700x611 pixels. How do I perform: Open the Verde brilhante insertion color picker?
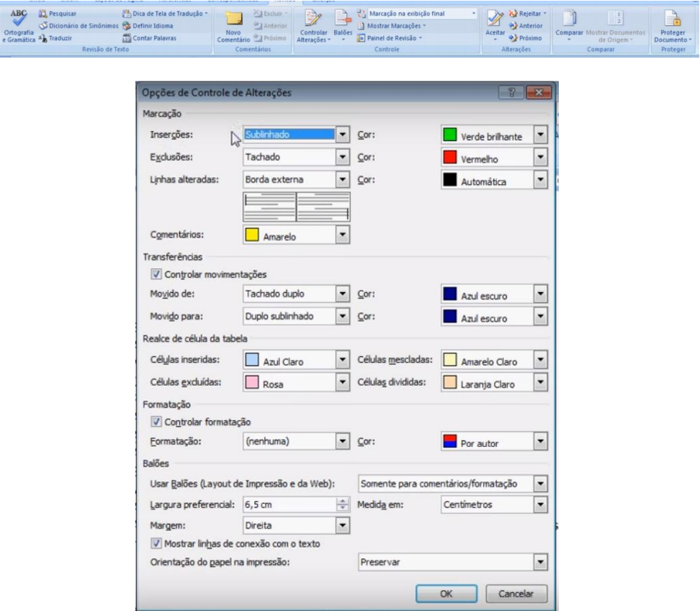[540, 134]
